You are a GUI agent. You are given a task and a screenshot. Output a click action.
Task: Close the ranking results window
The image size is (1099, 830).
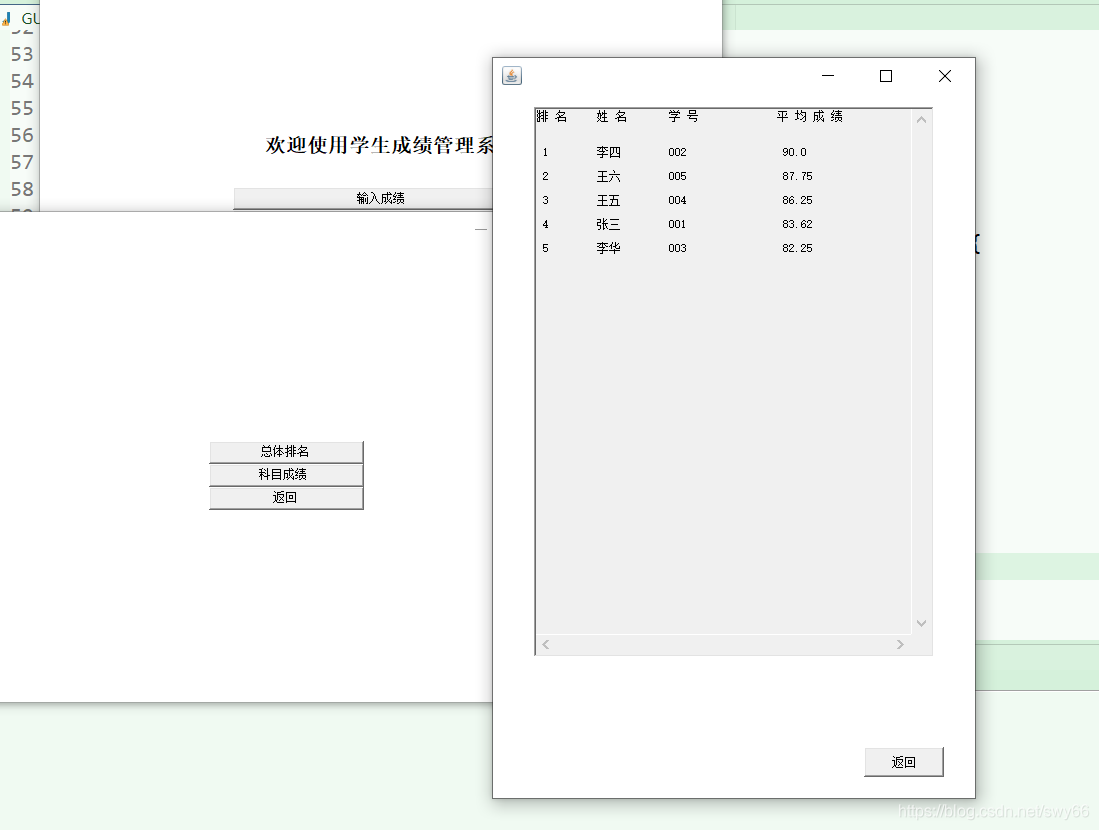pos(945,76)
